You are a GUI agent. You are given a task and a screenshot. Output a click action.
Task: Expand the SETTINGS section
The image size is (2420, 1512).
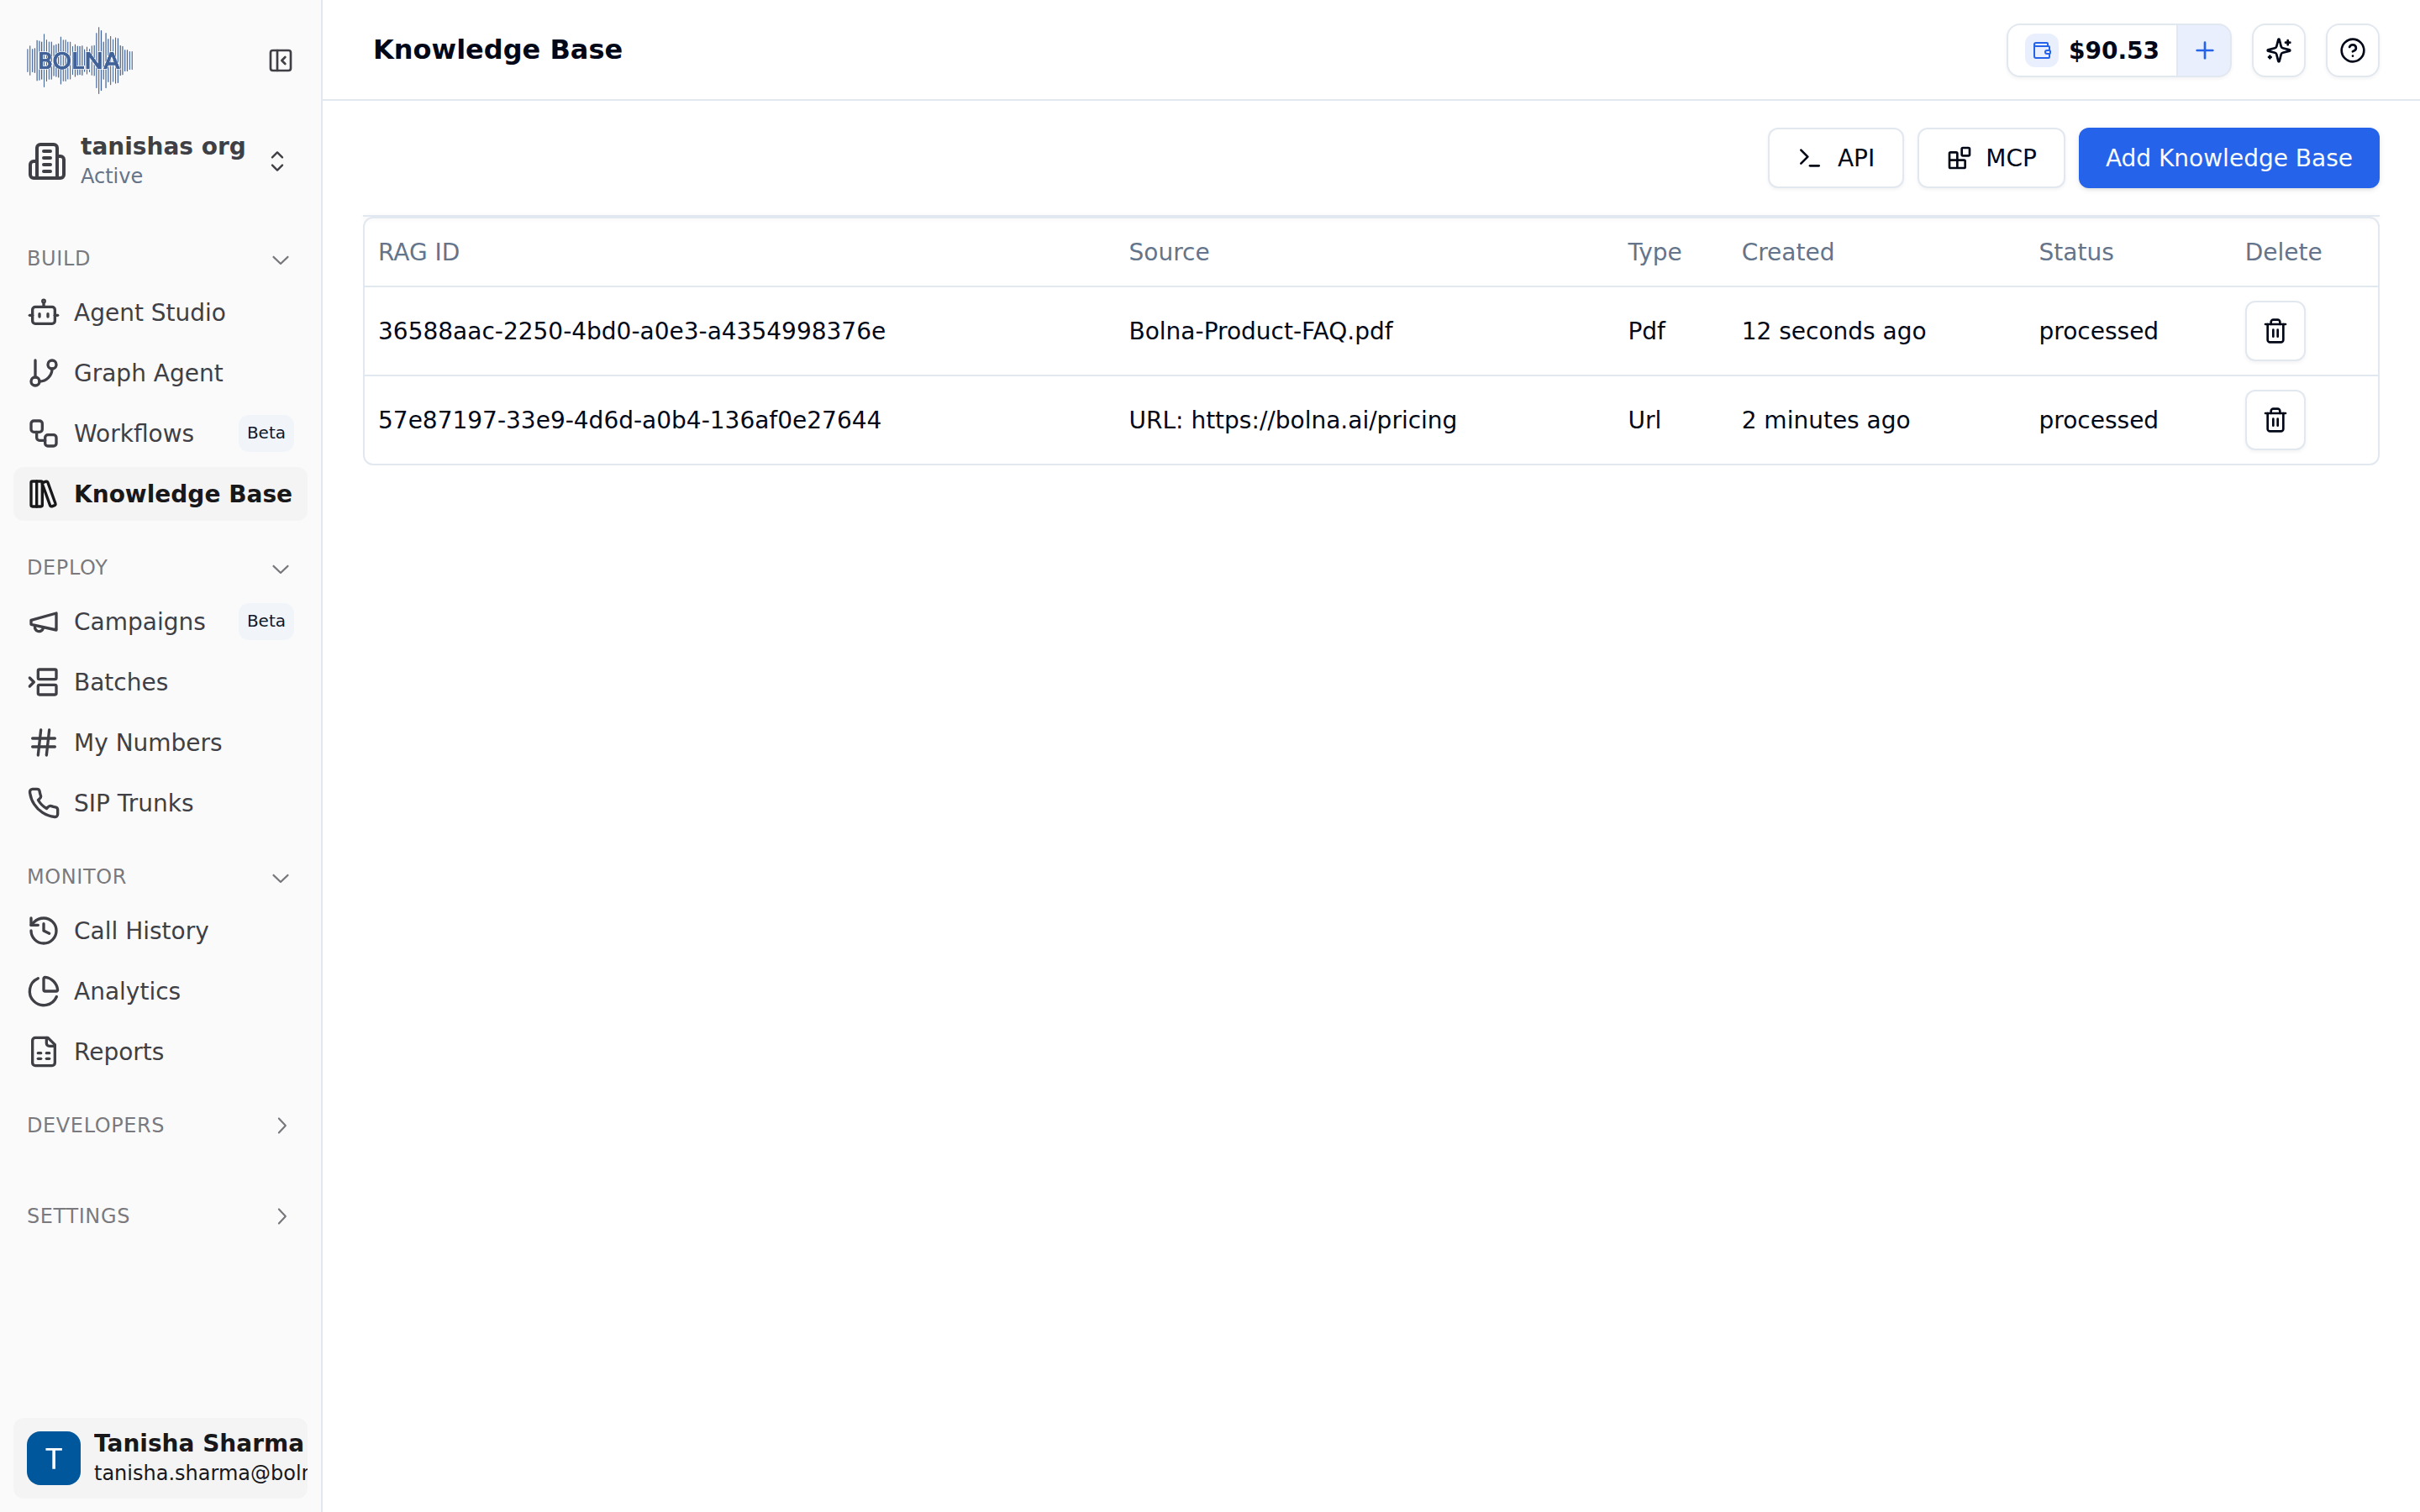click(x=160, y=1216)
